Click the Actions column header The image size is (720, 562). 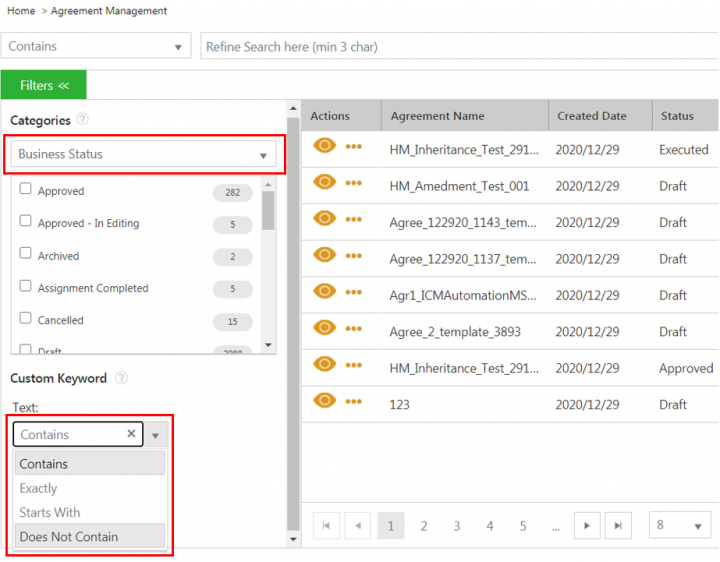coord(341,116)
